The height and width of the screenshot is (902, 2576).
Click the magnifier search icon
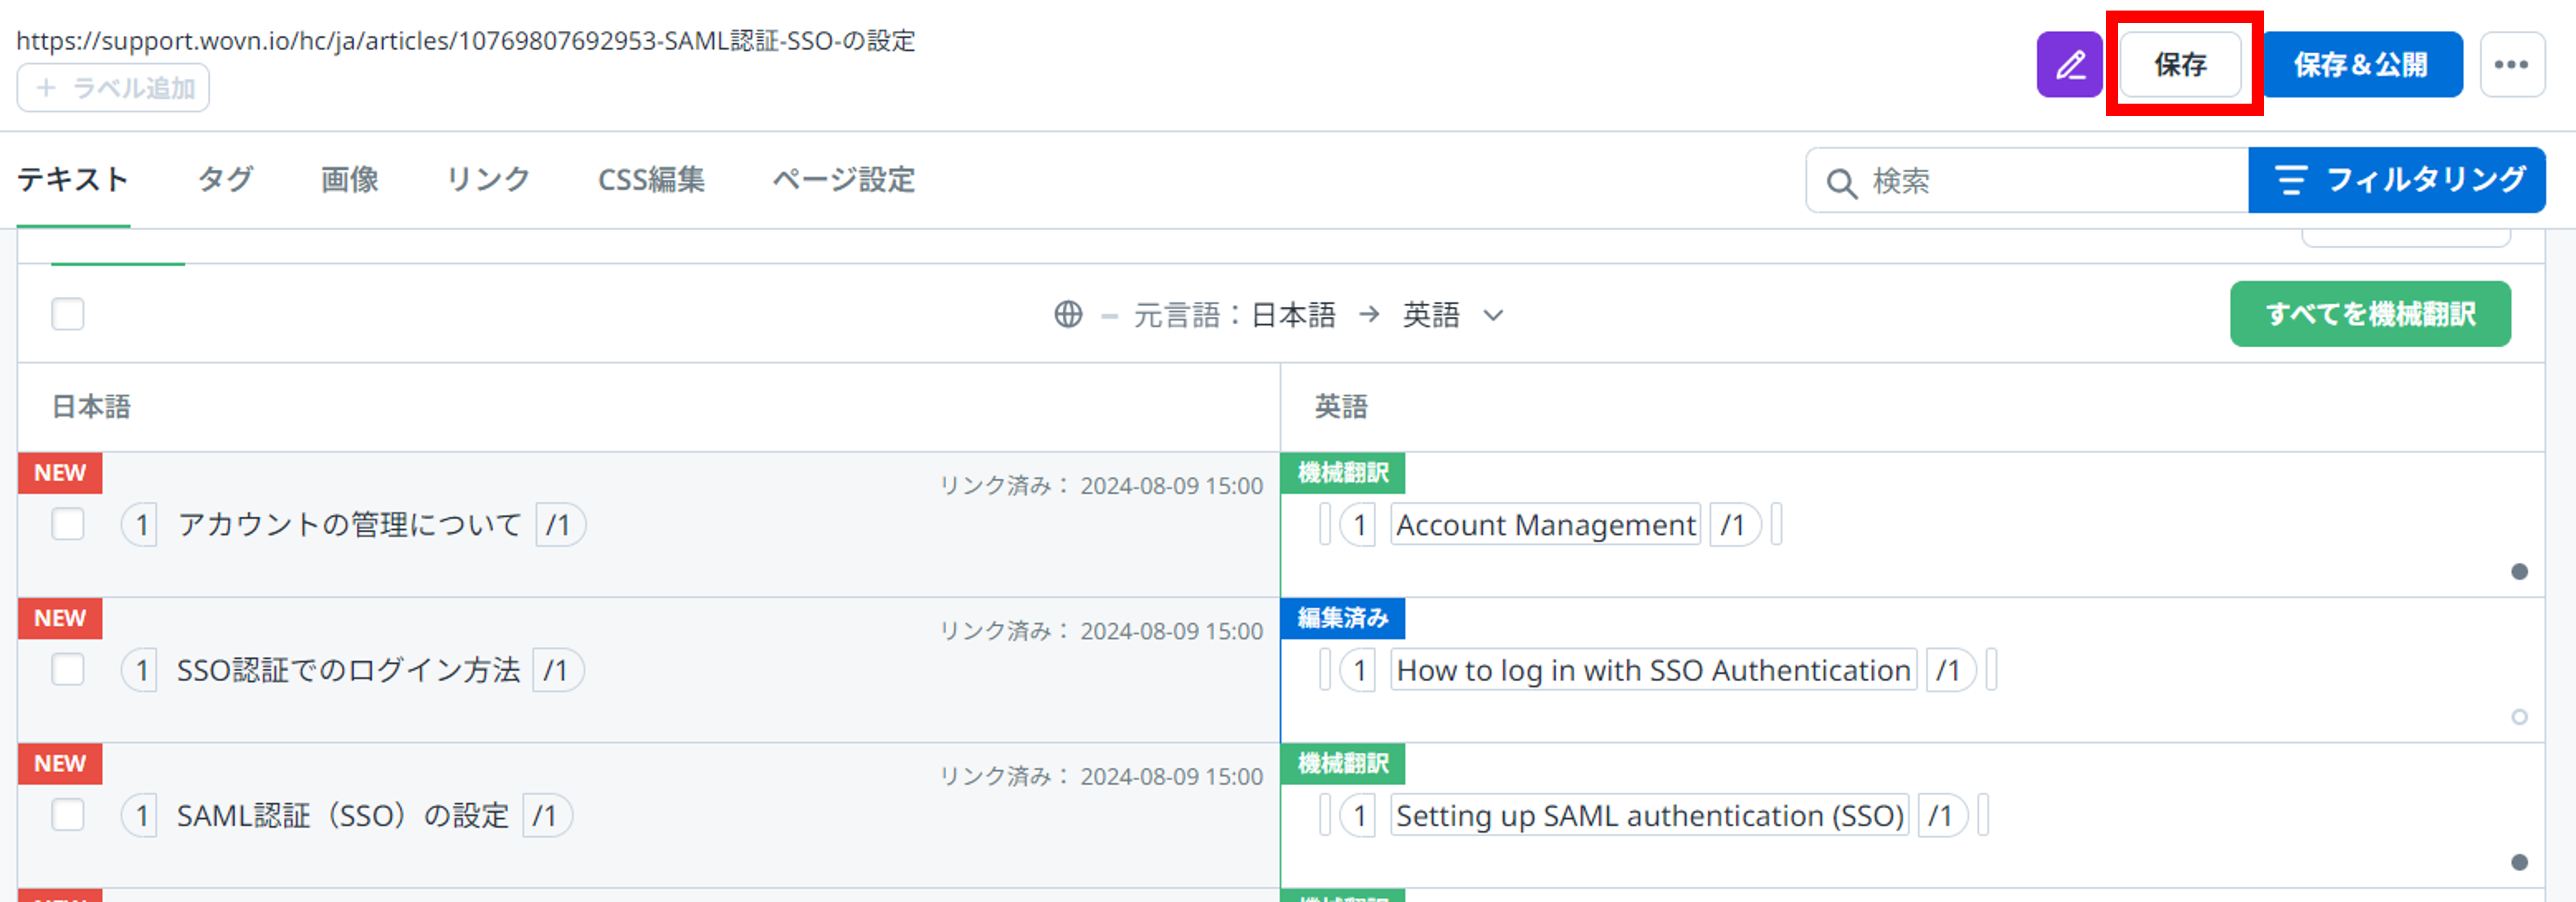(x=1841, y=183)
